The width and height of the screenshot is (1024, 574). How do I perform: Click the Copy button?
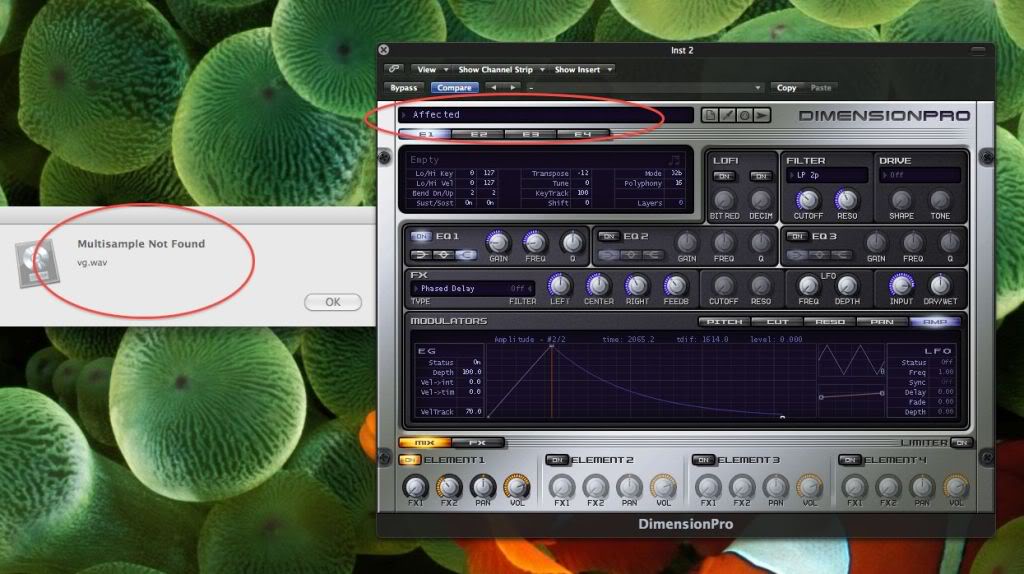[786, 88]
